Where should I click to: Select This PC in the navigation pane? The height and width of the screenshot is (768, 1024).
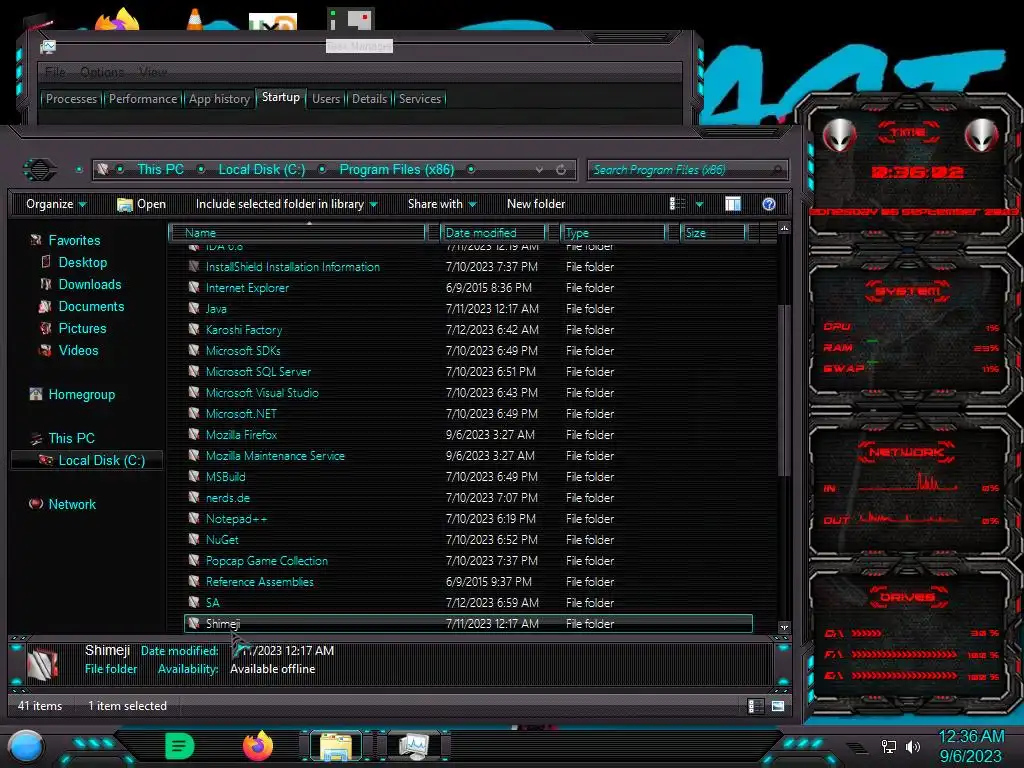tap(71, 438)
